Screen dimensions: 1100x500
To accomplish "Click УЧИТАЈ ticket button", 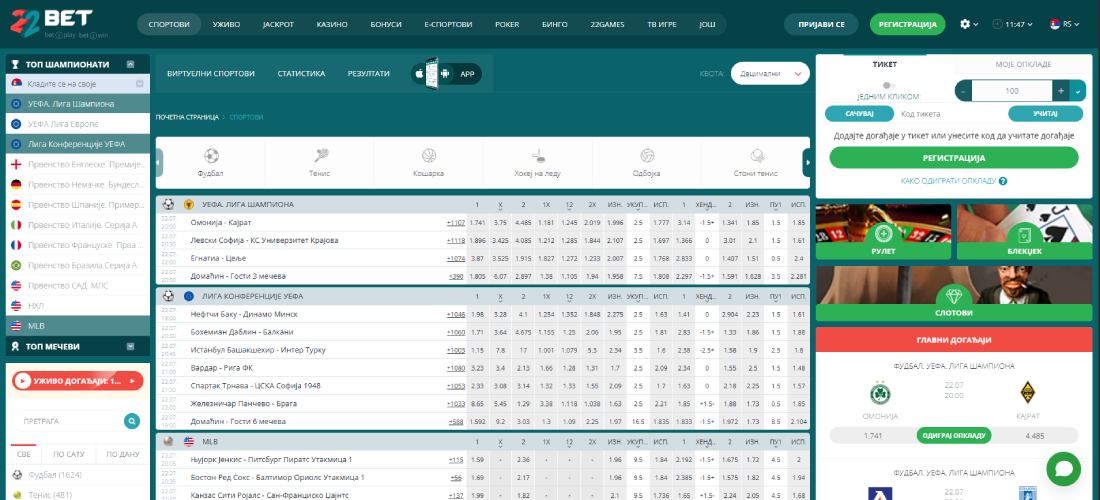I will (1045, 114).
